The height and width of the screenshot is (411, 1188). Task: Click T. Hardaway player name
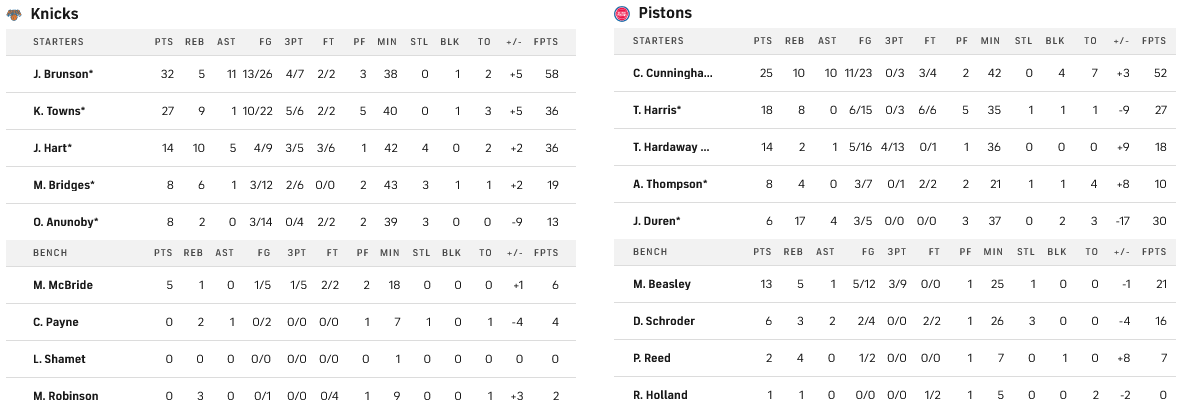tap(671, 147)
